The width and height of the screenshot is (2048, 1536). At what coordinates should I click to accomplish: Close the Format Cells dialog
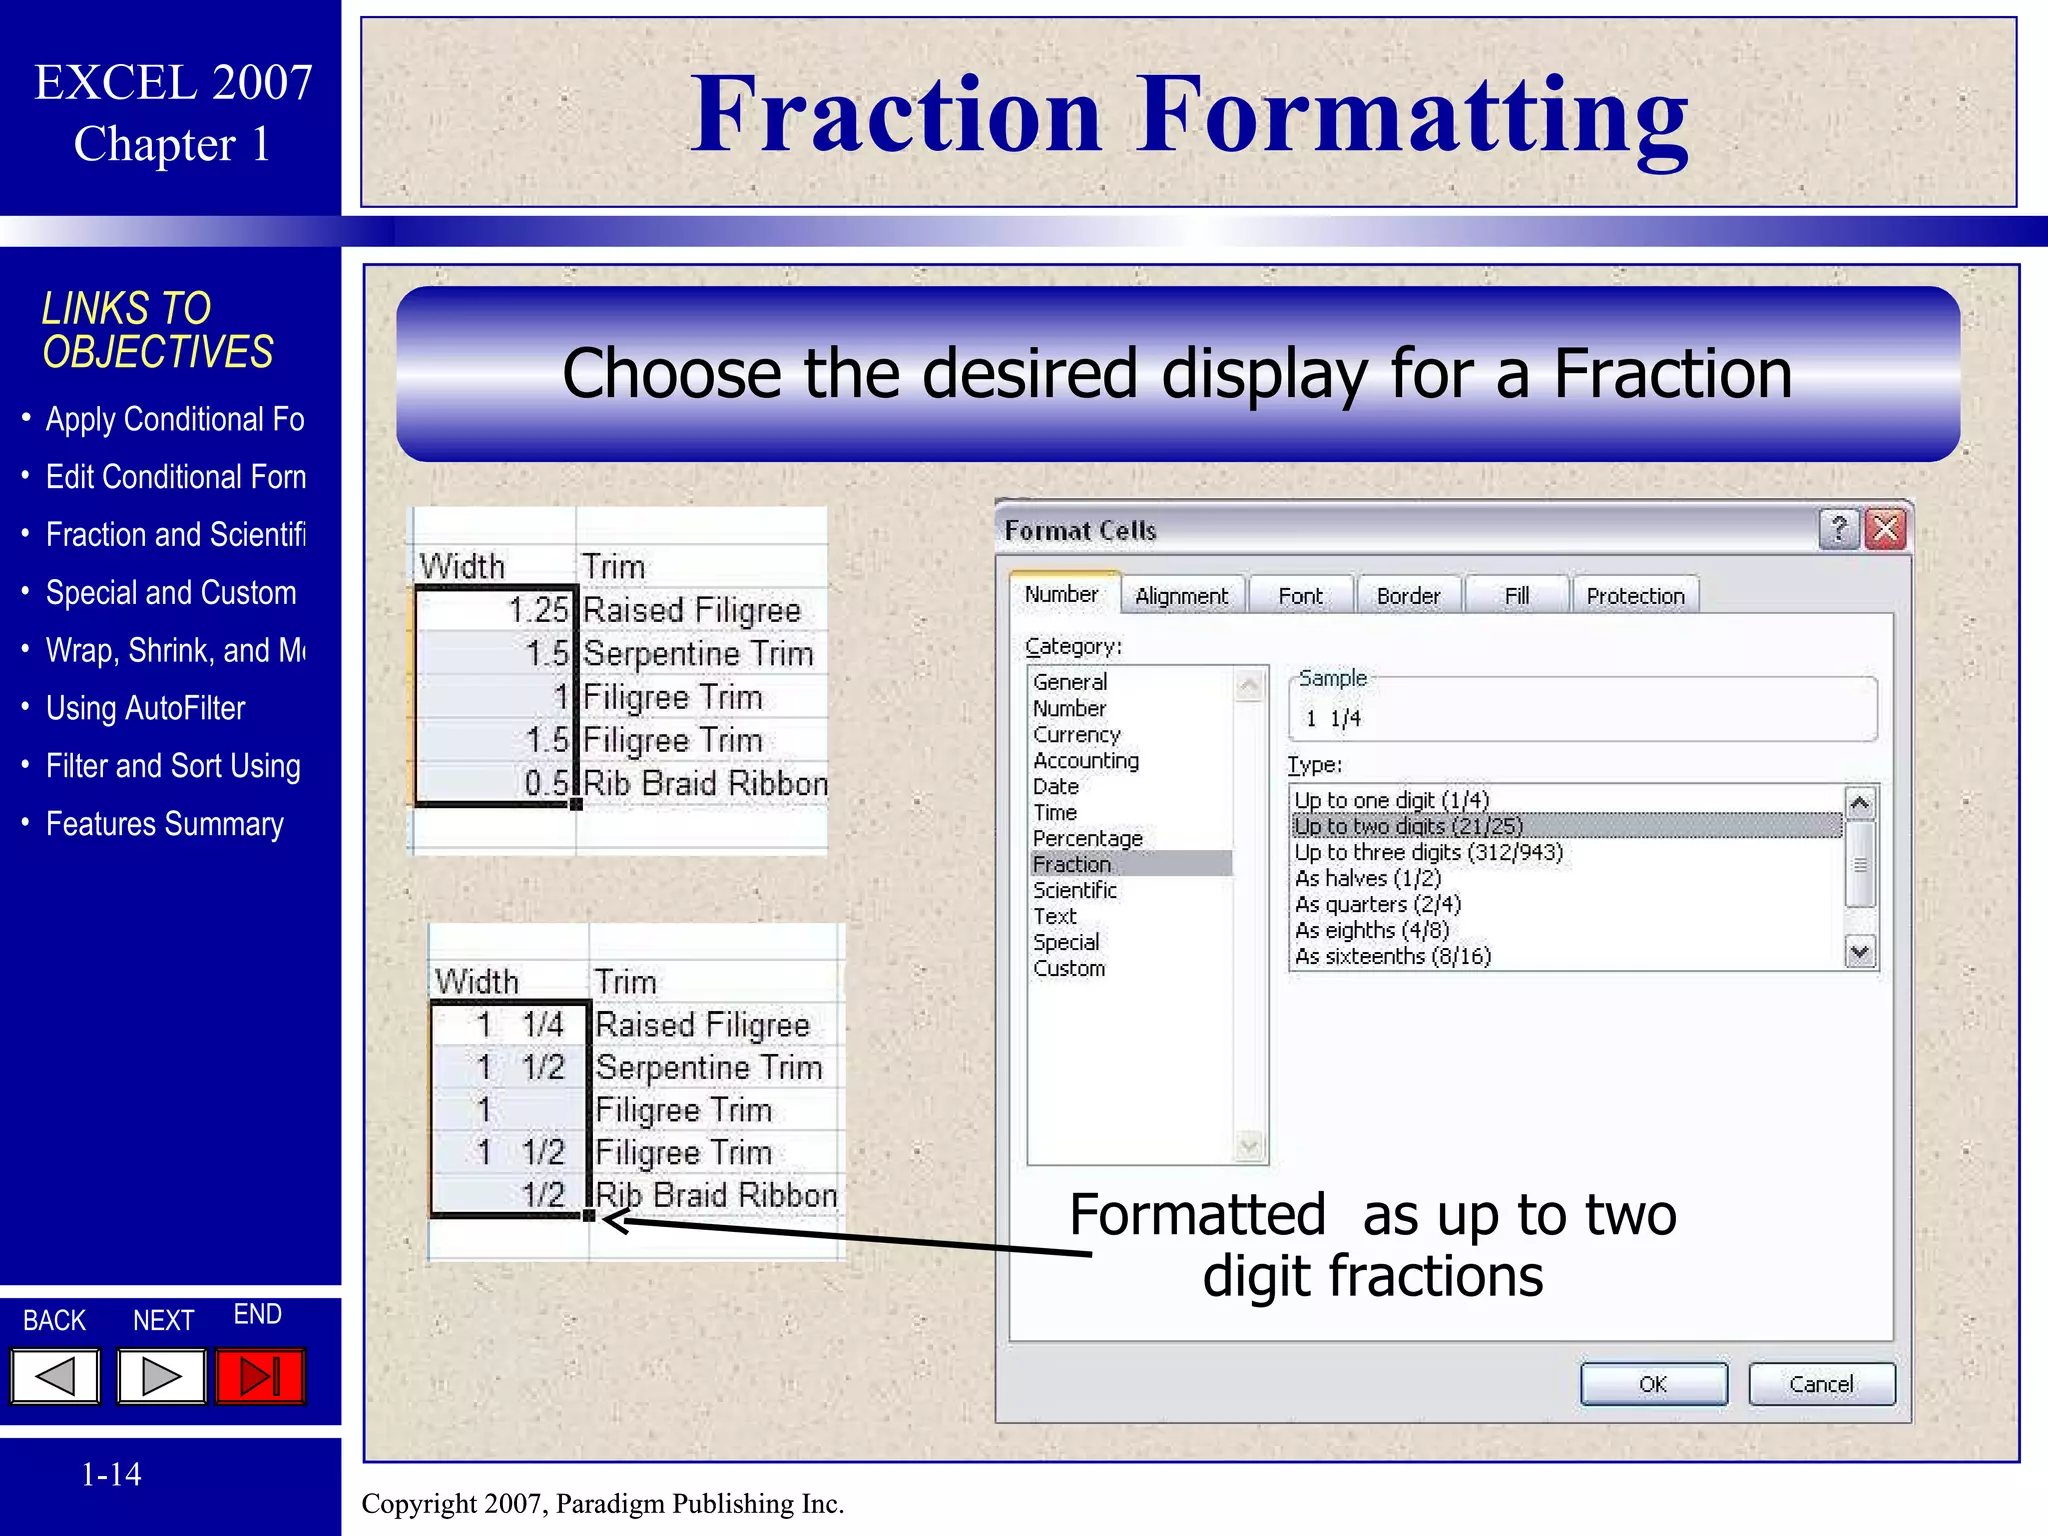coord(1886,529)
